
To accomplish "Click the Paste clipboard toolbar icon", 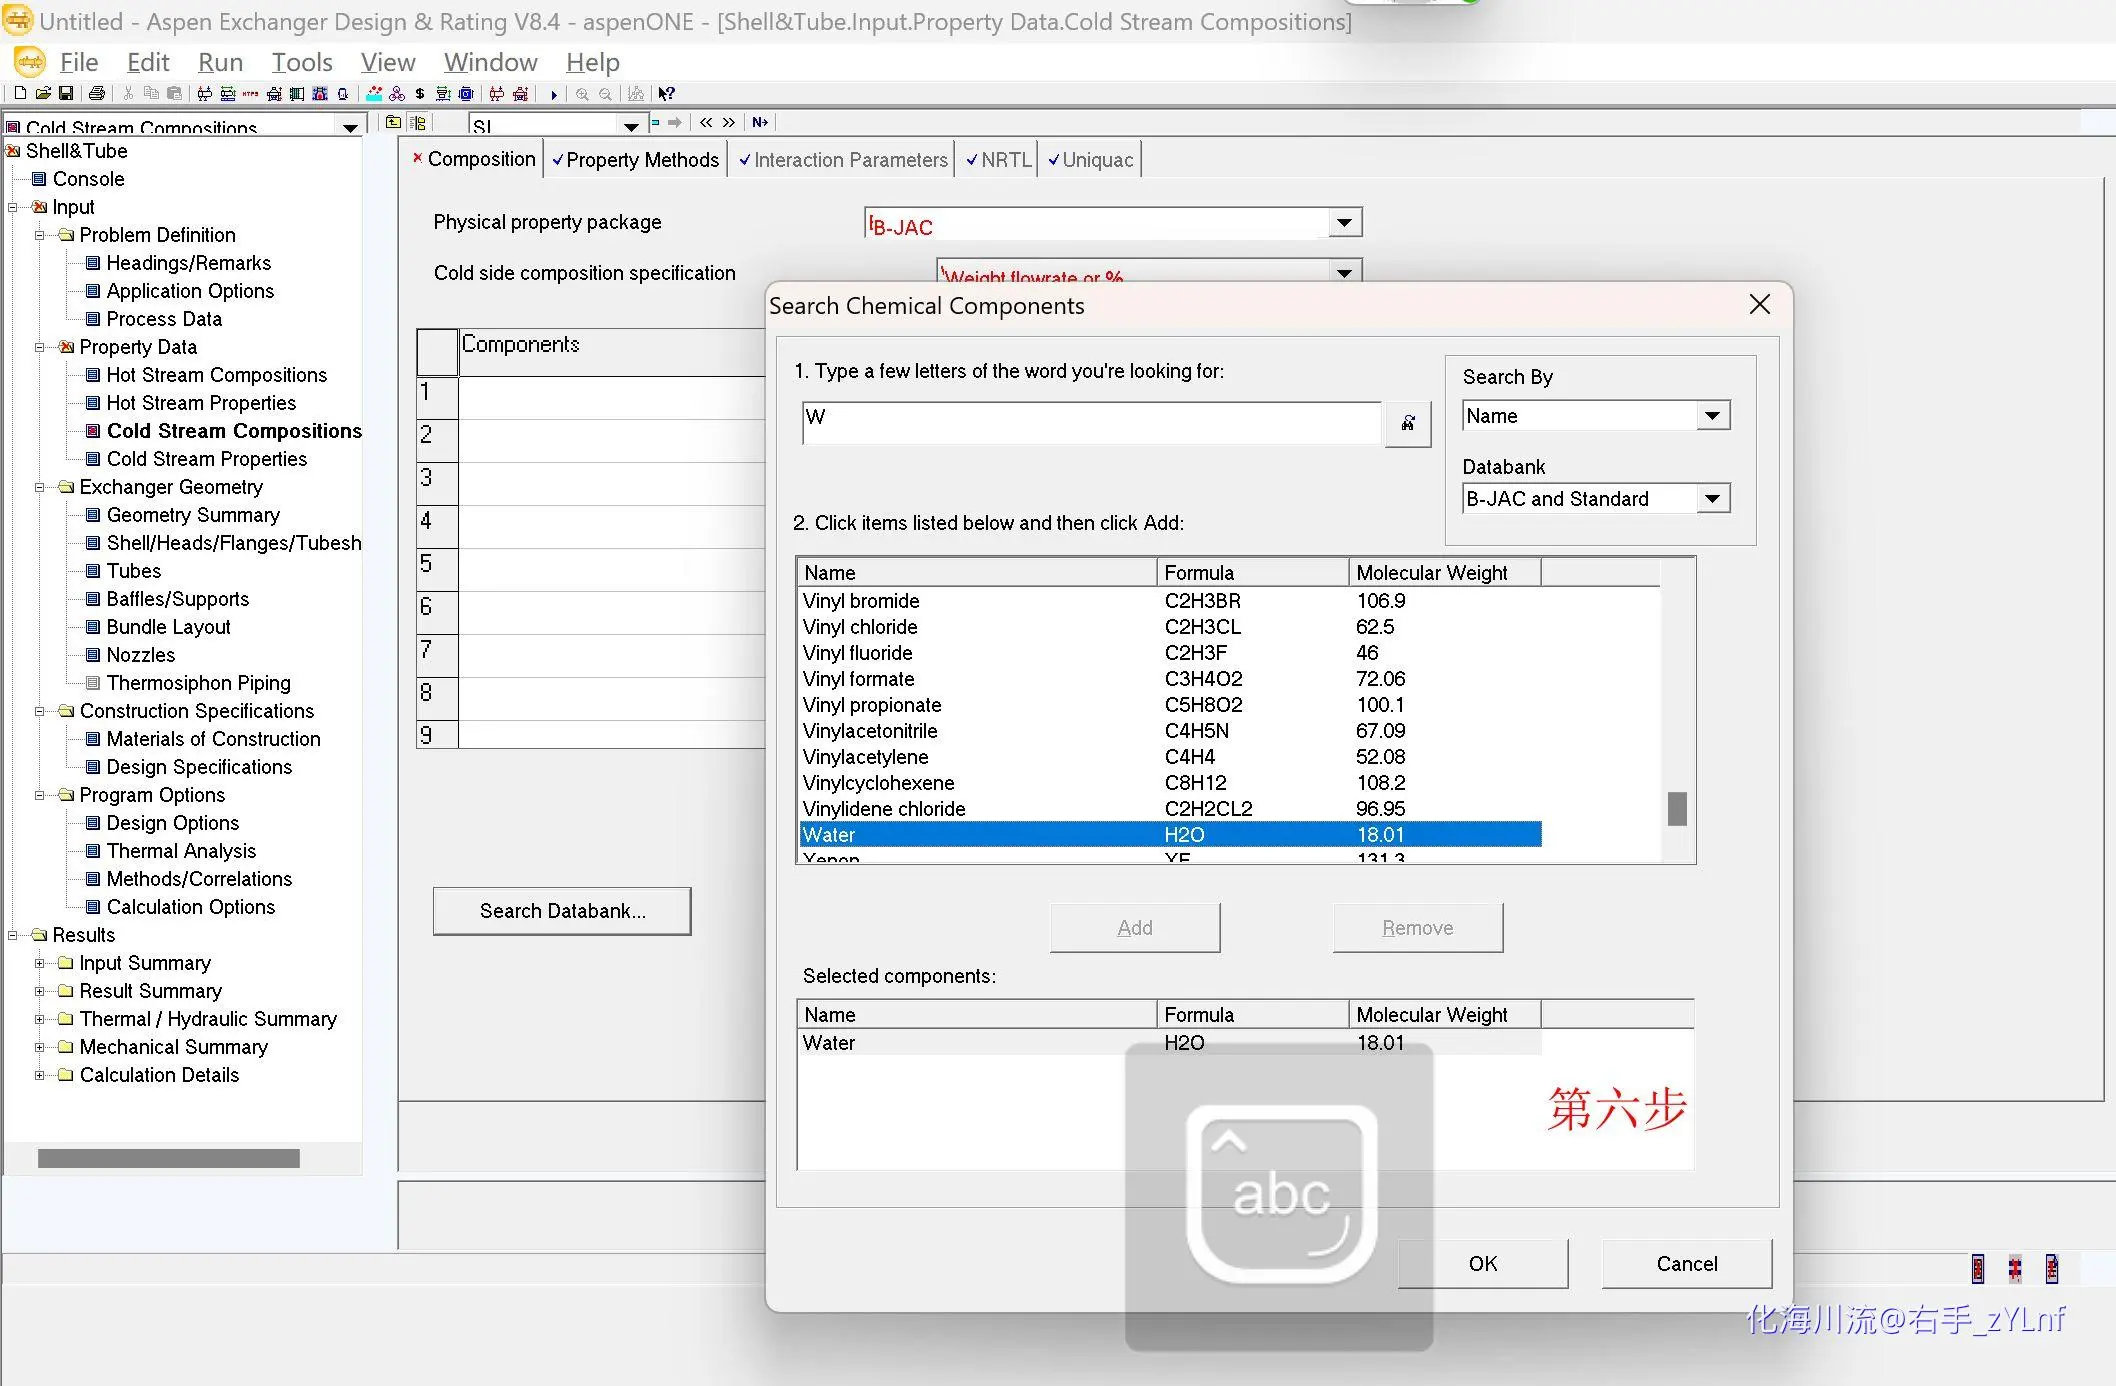I will [x=174, y=94].
